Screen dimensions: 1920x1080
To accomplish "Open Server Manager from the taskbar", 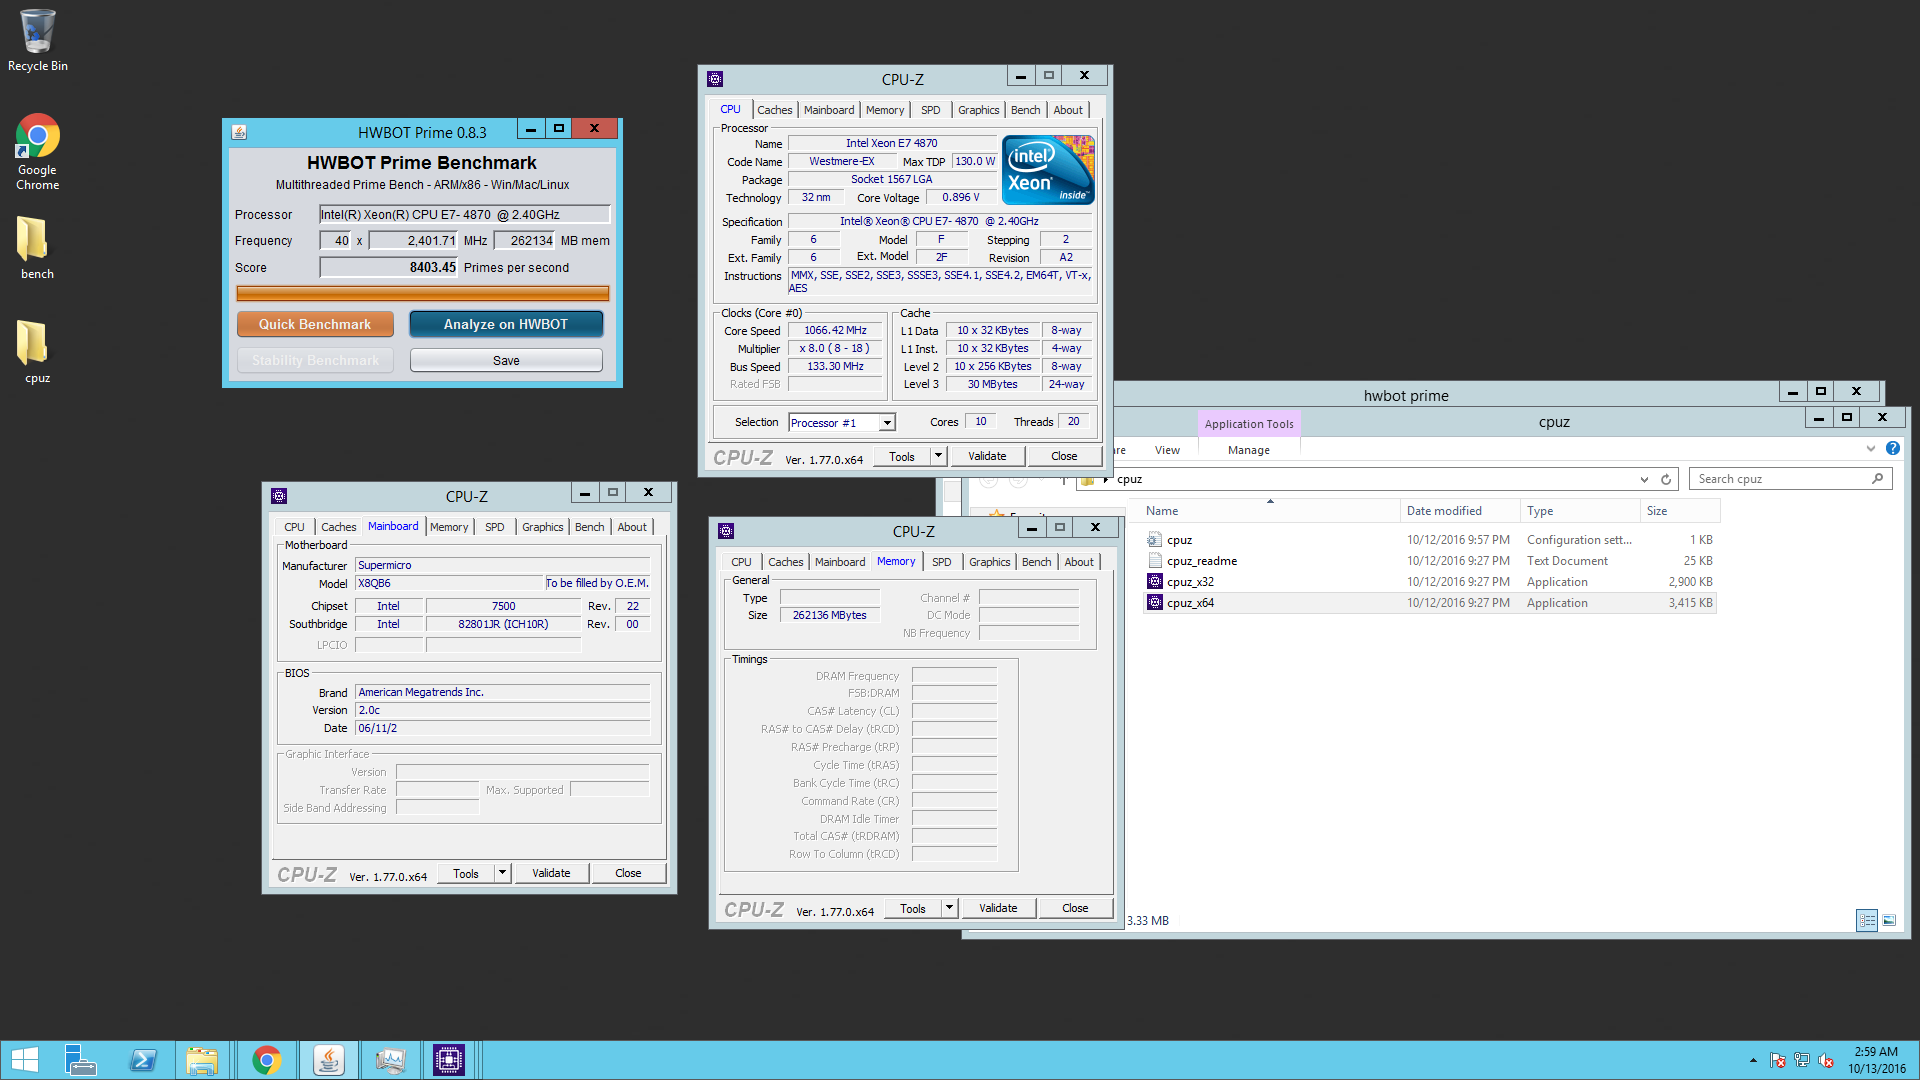I will [x=80, y=1060].
